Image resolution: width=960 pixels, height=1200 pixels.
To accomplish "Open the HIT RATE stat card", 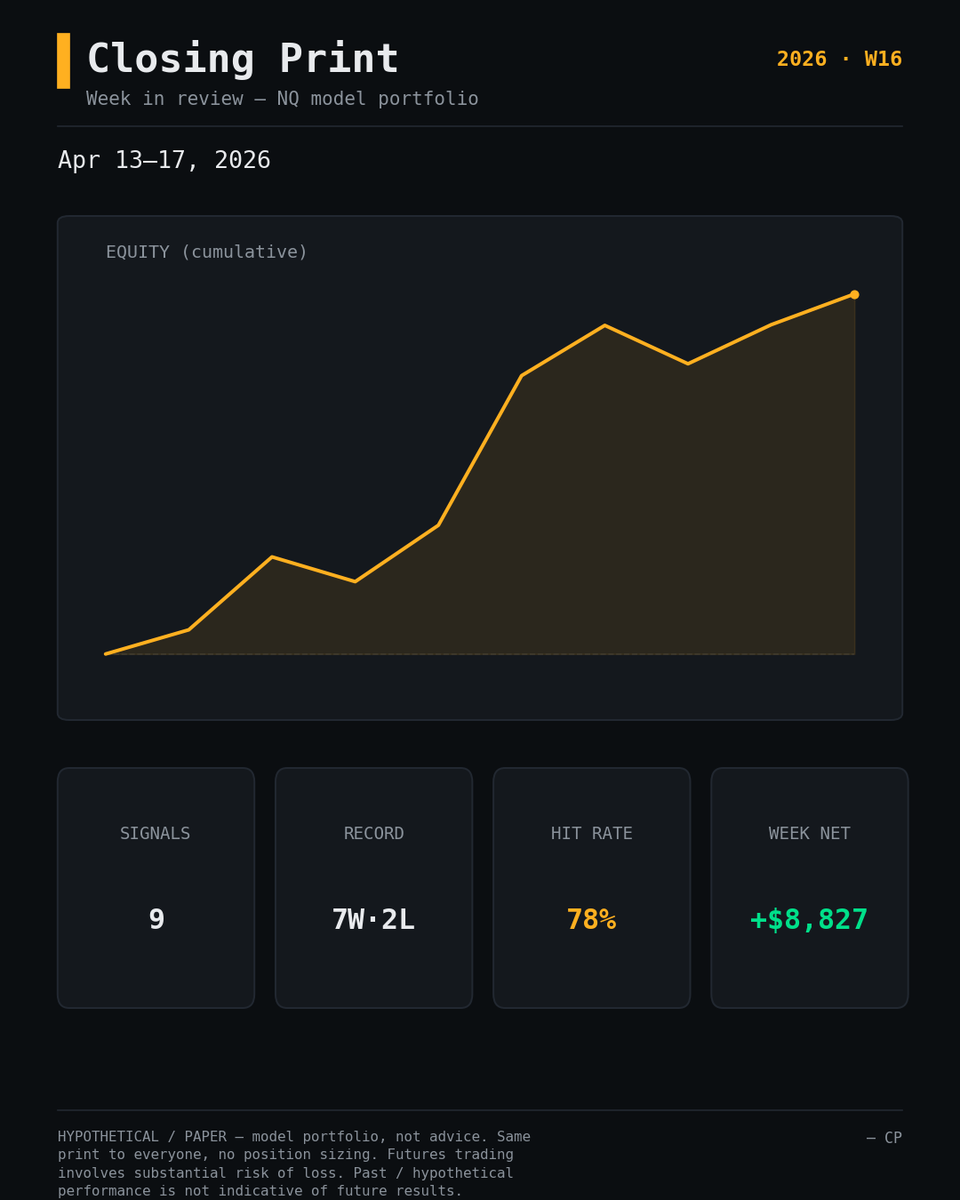I will click(x=592, y=888).
